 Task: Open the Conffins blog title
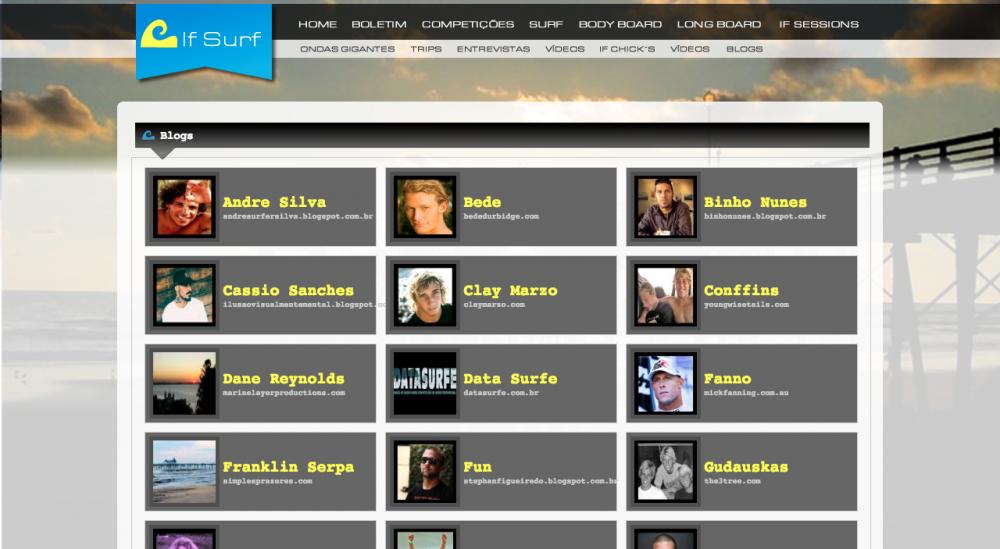741,290
